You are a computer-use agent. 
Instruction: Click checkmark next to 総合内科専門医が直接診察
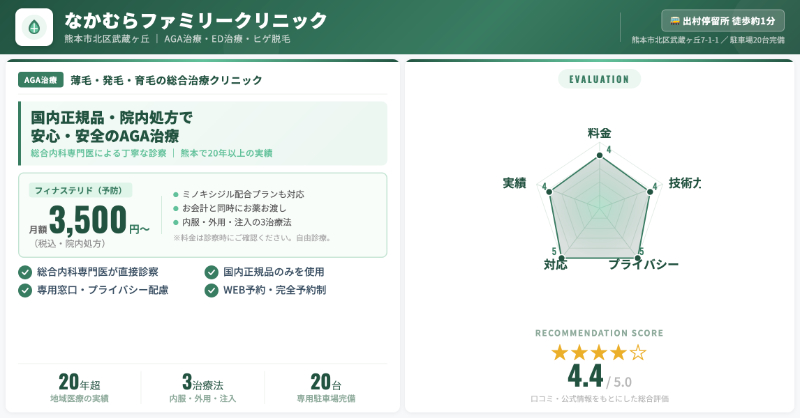[x=25, y=272]
